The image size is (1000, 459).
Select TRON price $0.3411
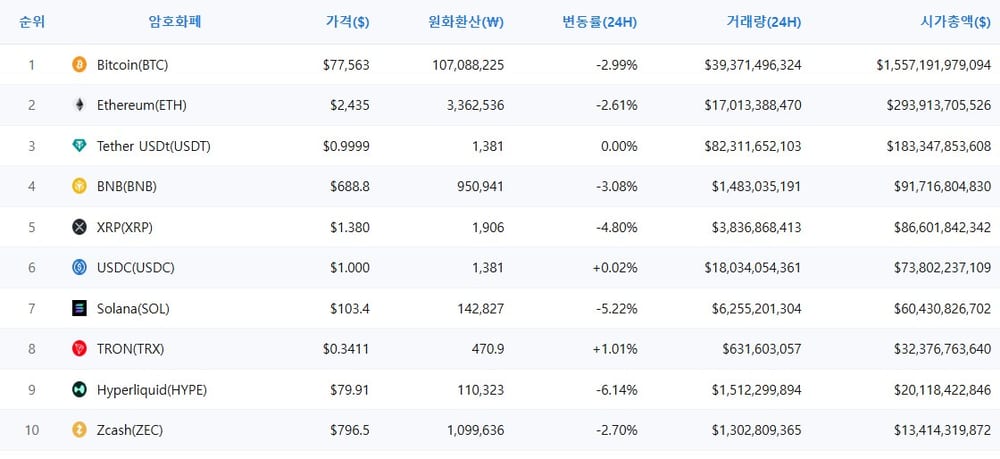(x=346, y=349)
